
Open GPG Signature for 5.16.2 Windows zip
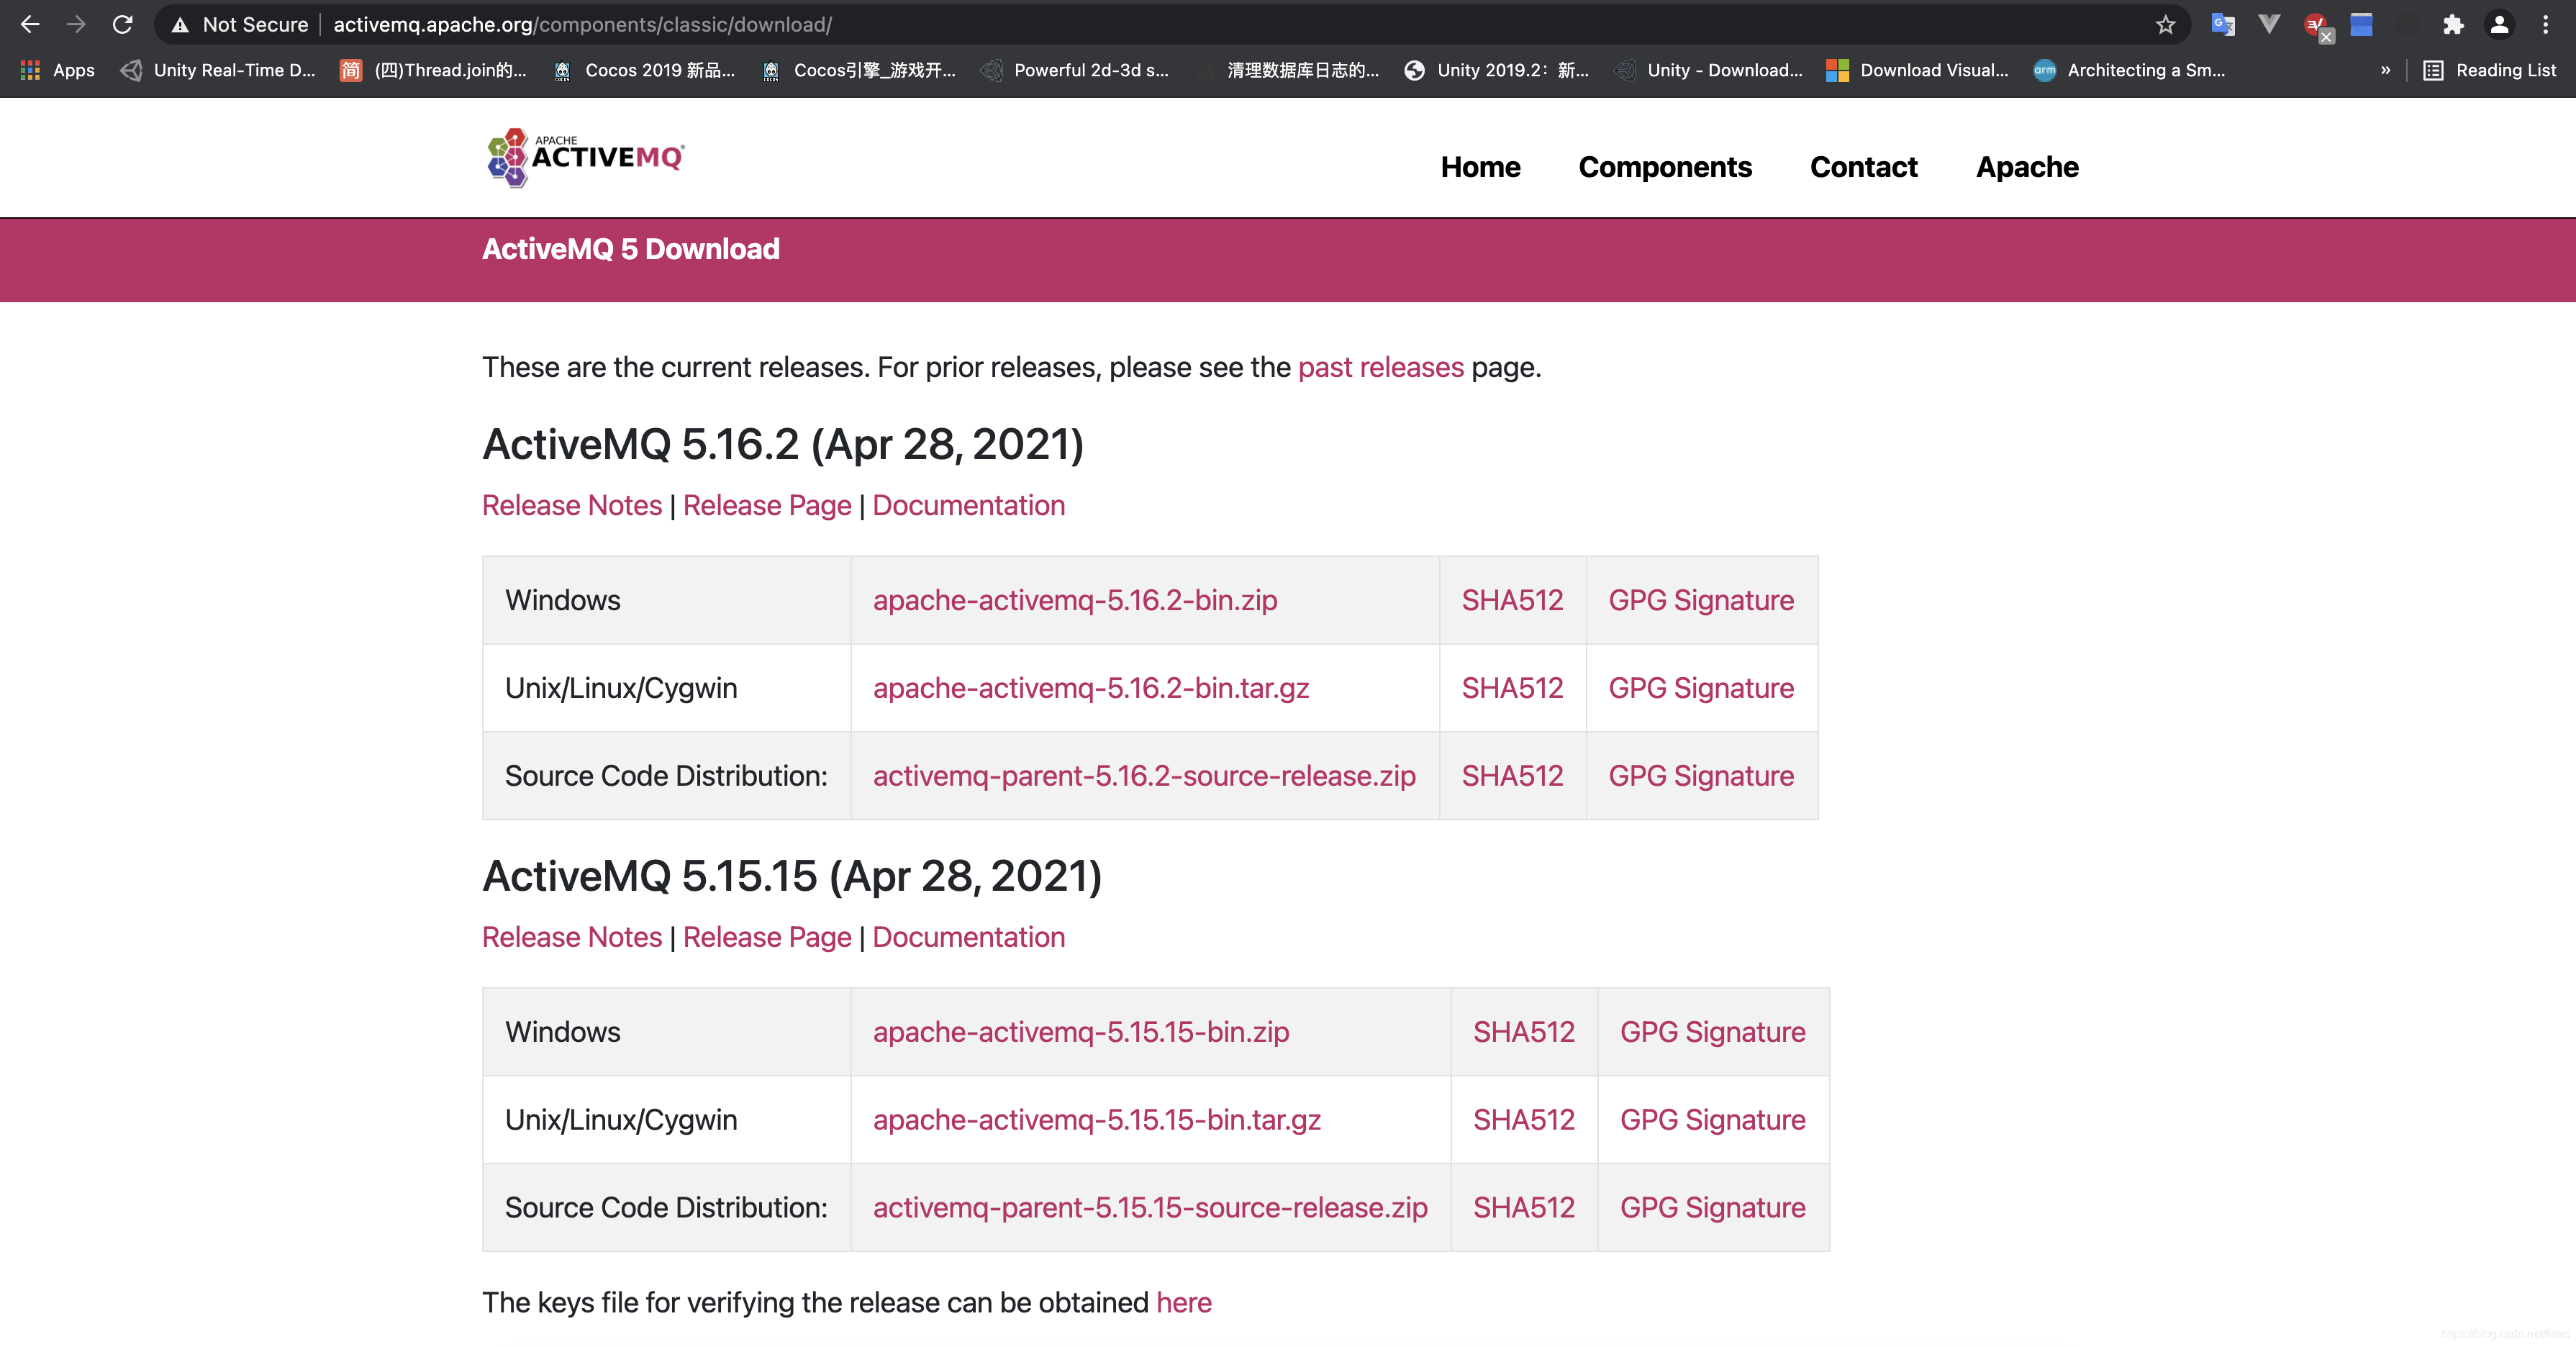[1701, 600]
